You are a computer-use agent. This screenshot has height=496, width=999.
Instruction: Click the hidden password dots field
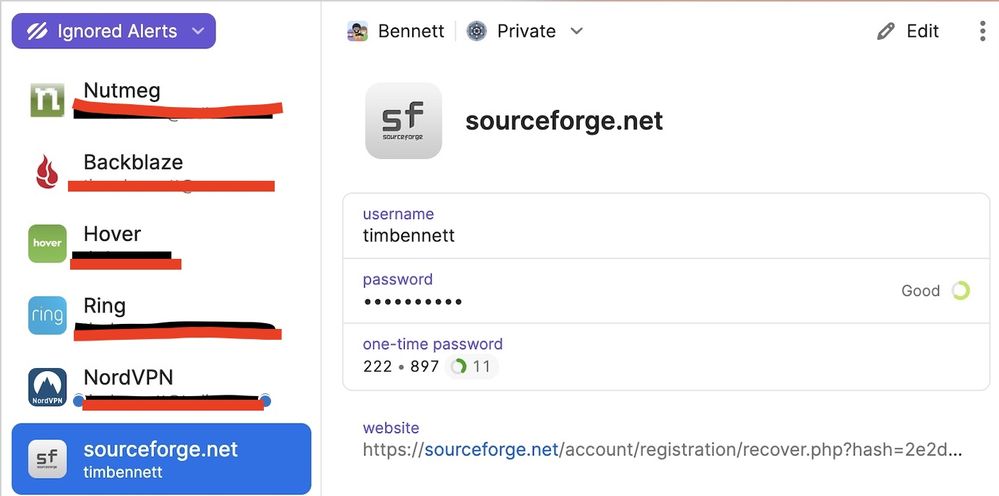click(x=413, y=302)
